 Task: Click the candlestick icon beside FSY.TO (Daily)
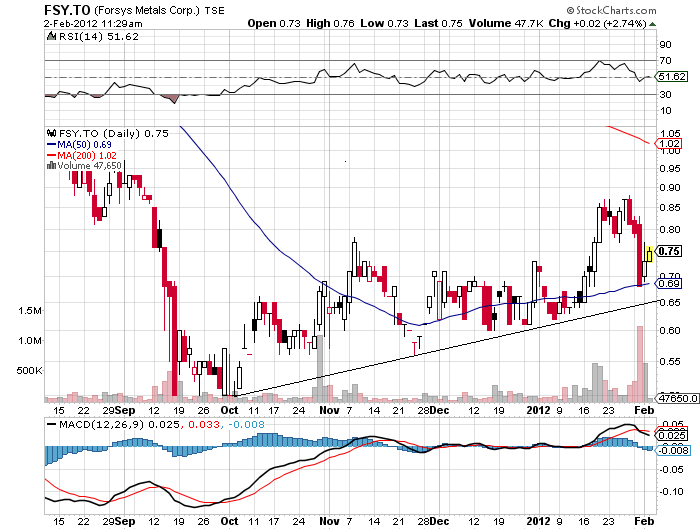(51, 133)
